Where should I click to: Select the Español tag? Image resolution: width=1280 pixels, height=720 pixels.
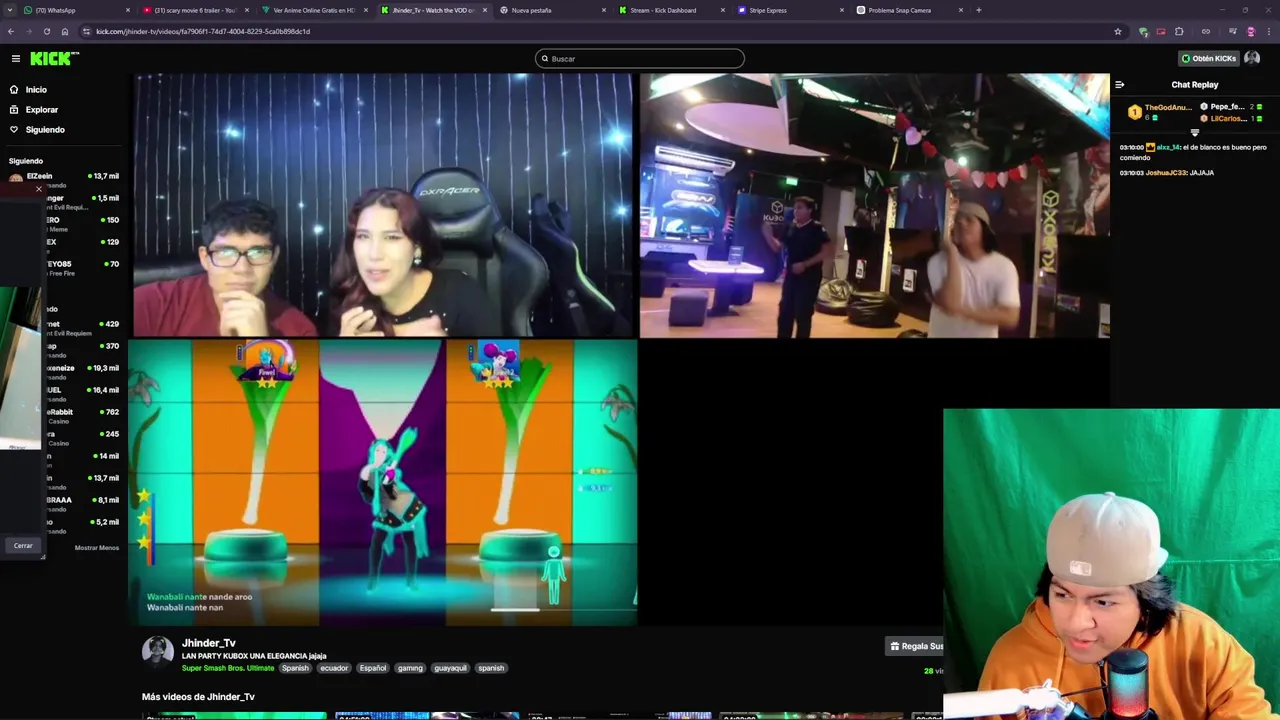coord(373,668)
